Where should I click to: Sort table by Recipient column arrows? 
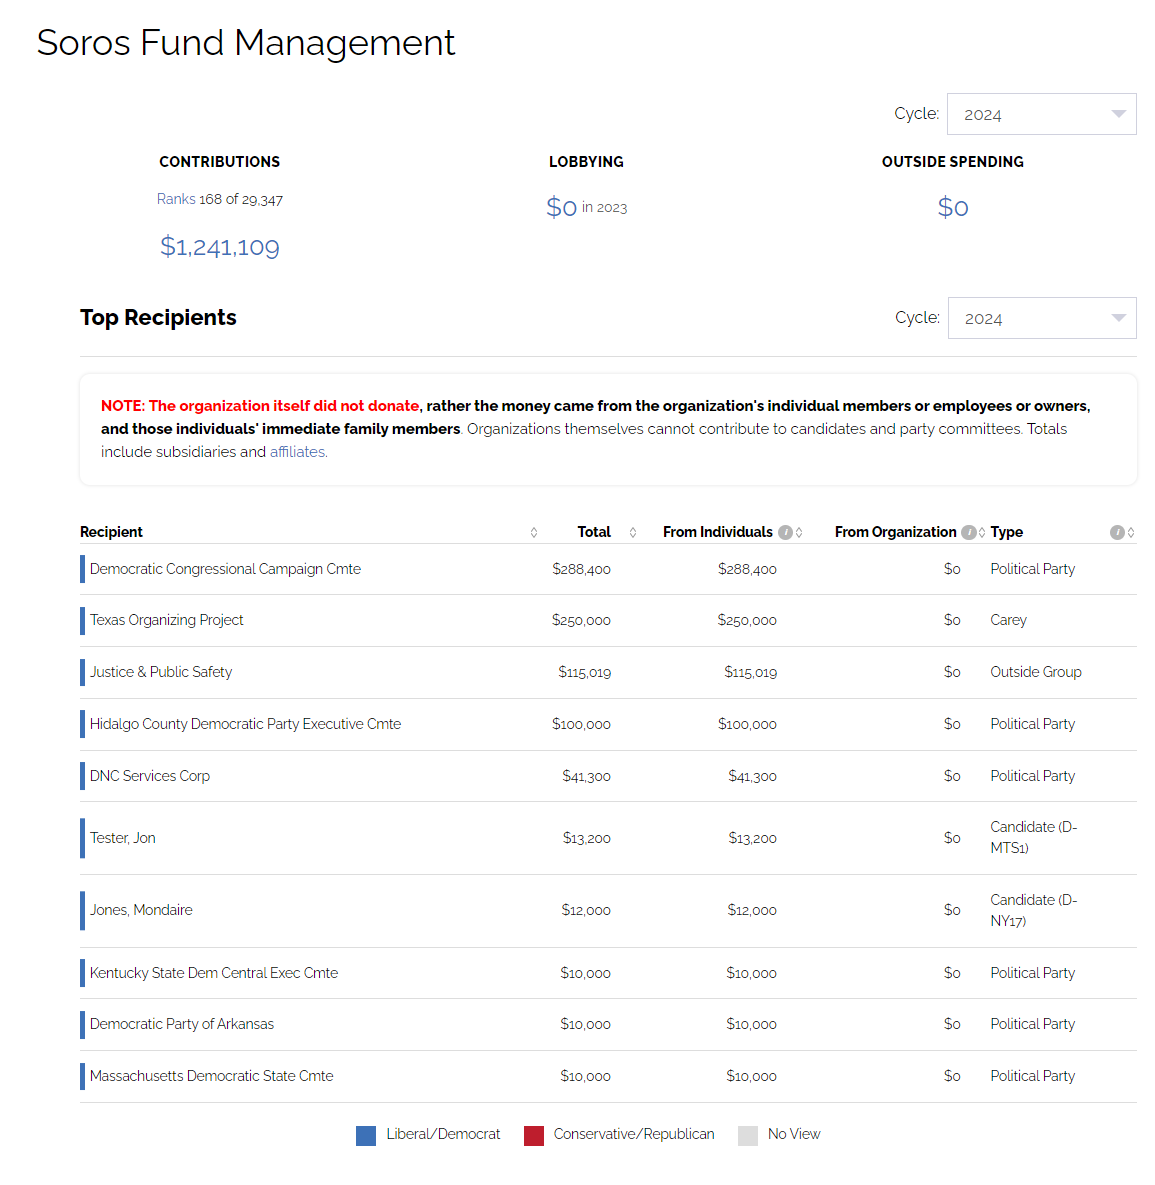point(534,532)
